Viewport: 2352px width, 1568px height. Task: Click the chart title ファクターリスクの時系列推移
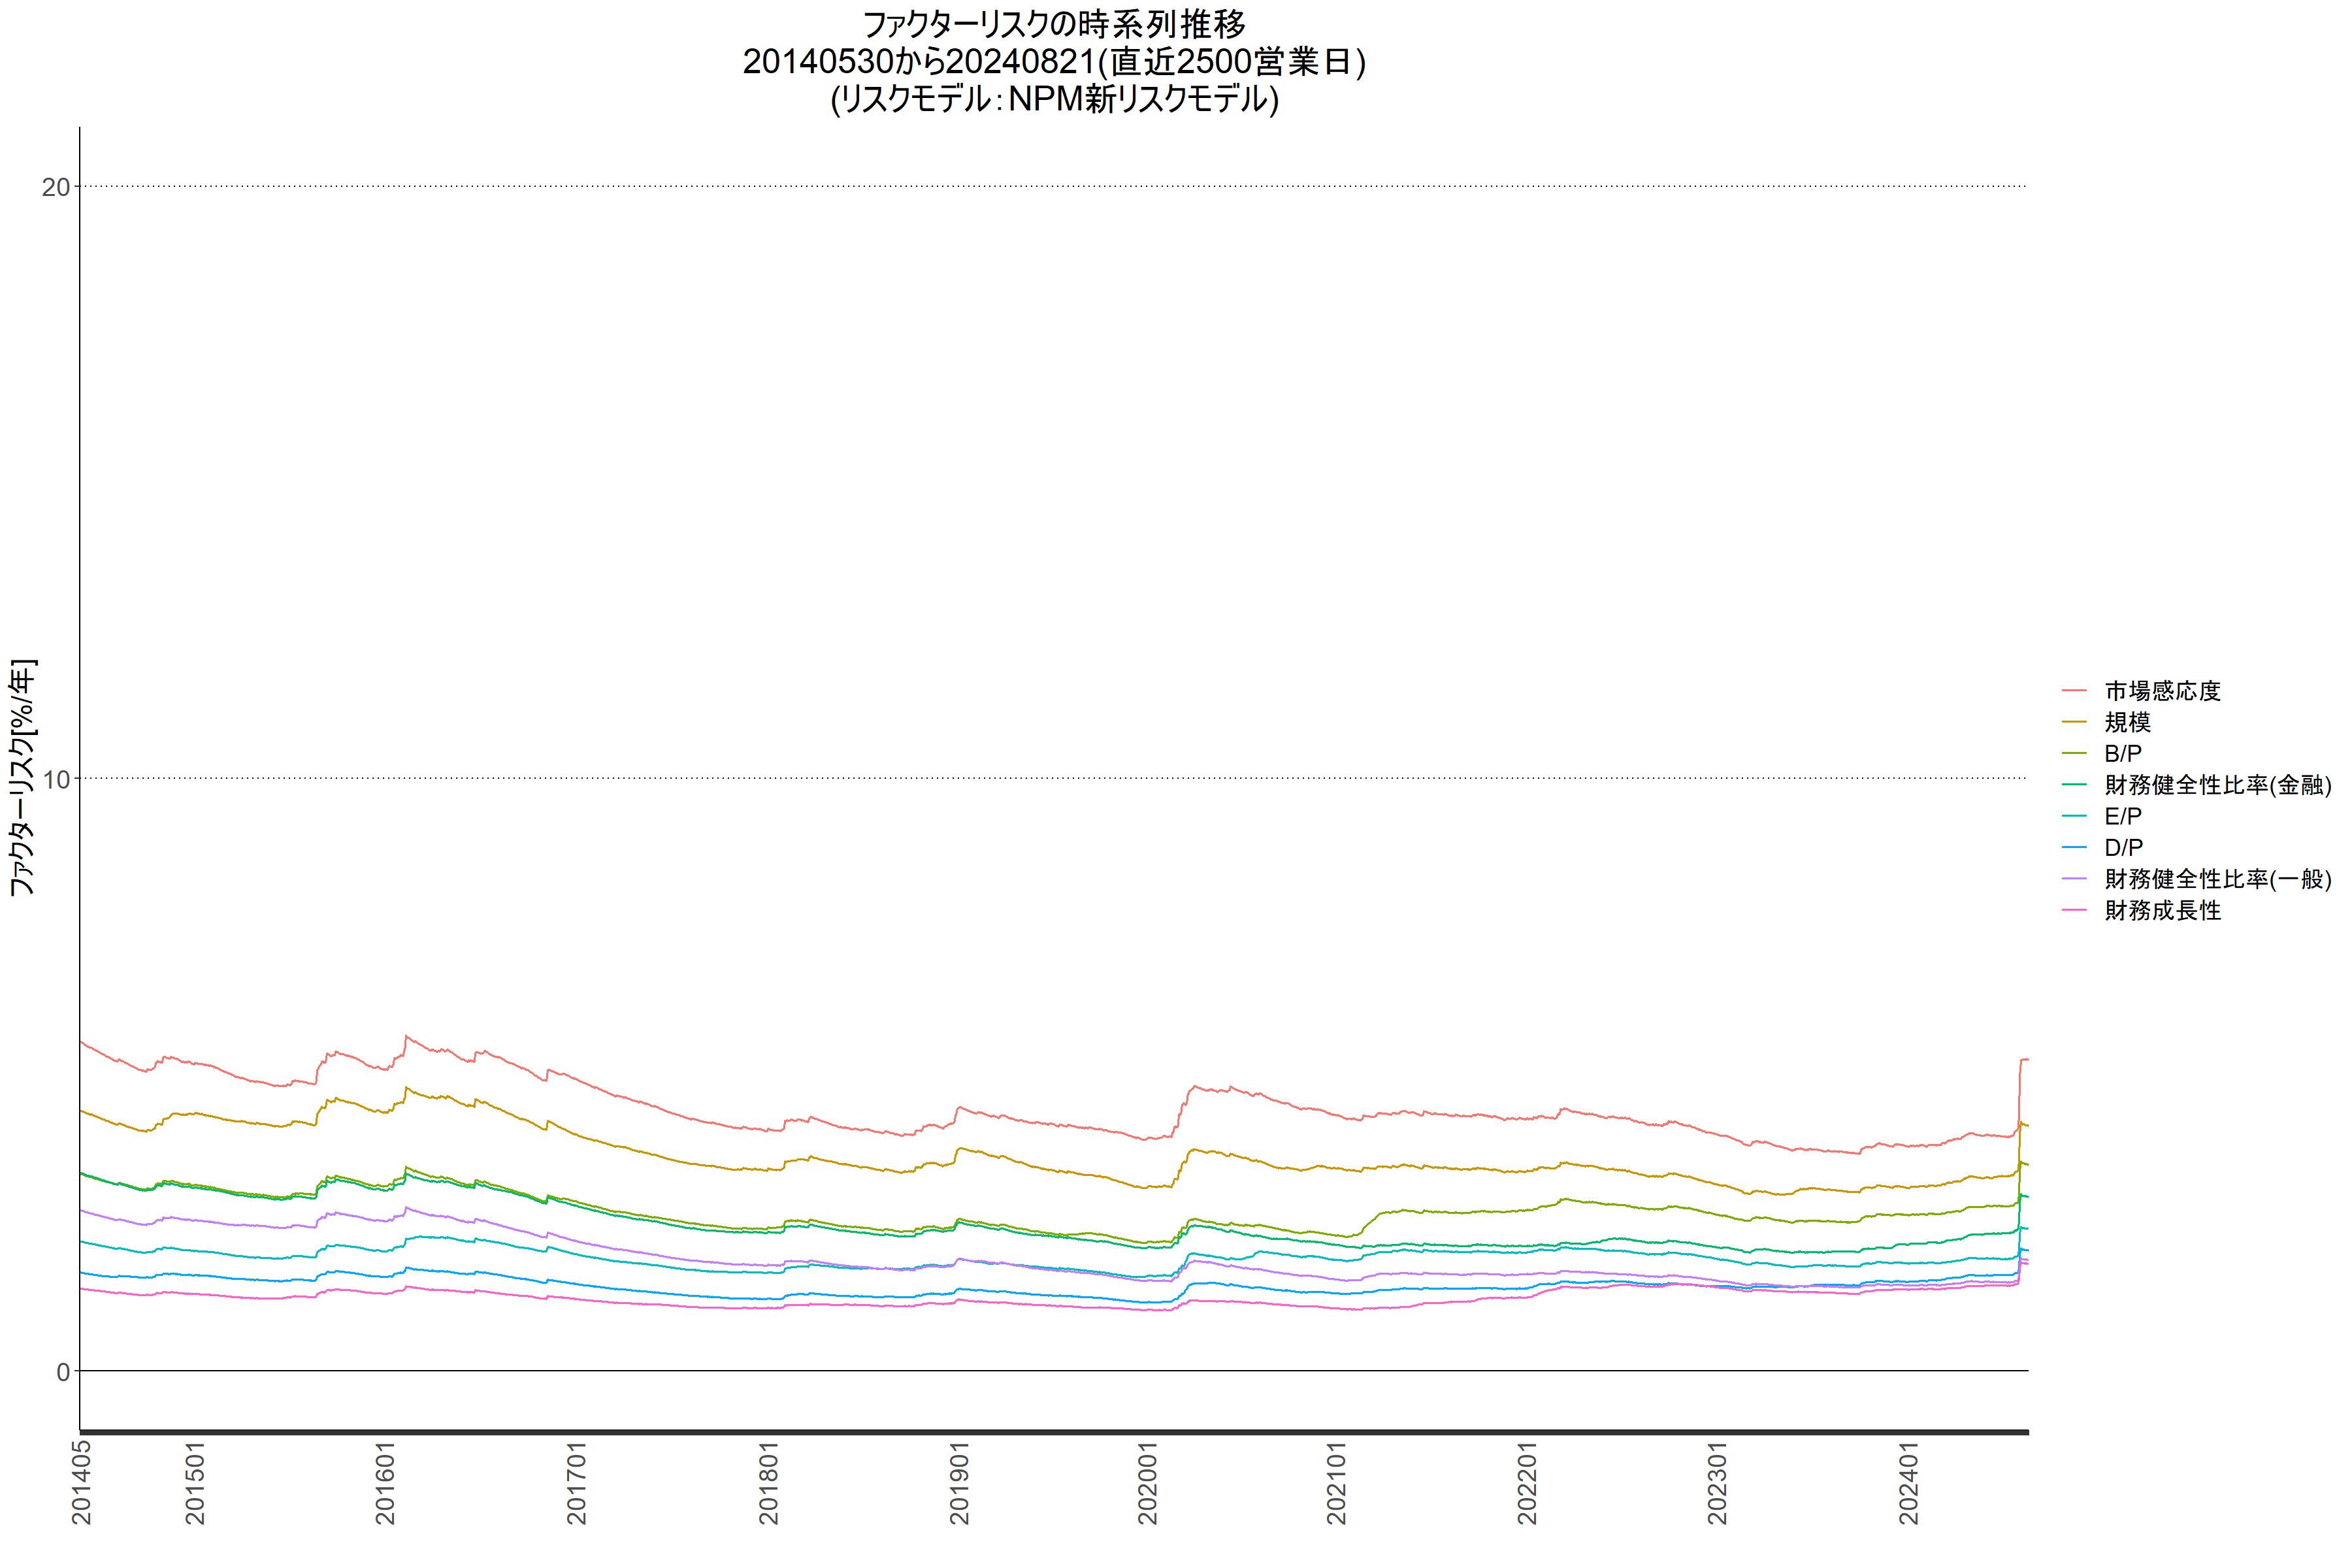click(1054, 24)
